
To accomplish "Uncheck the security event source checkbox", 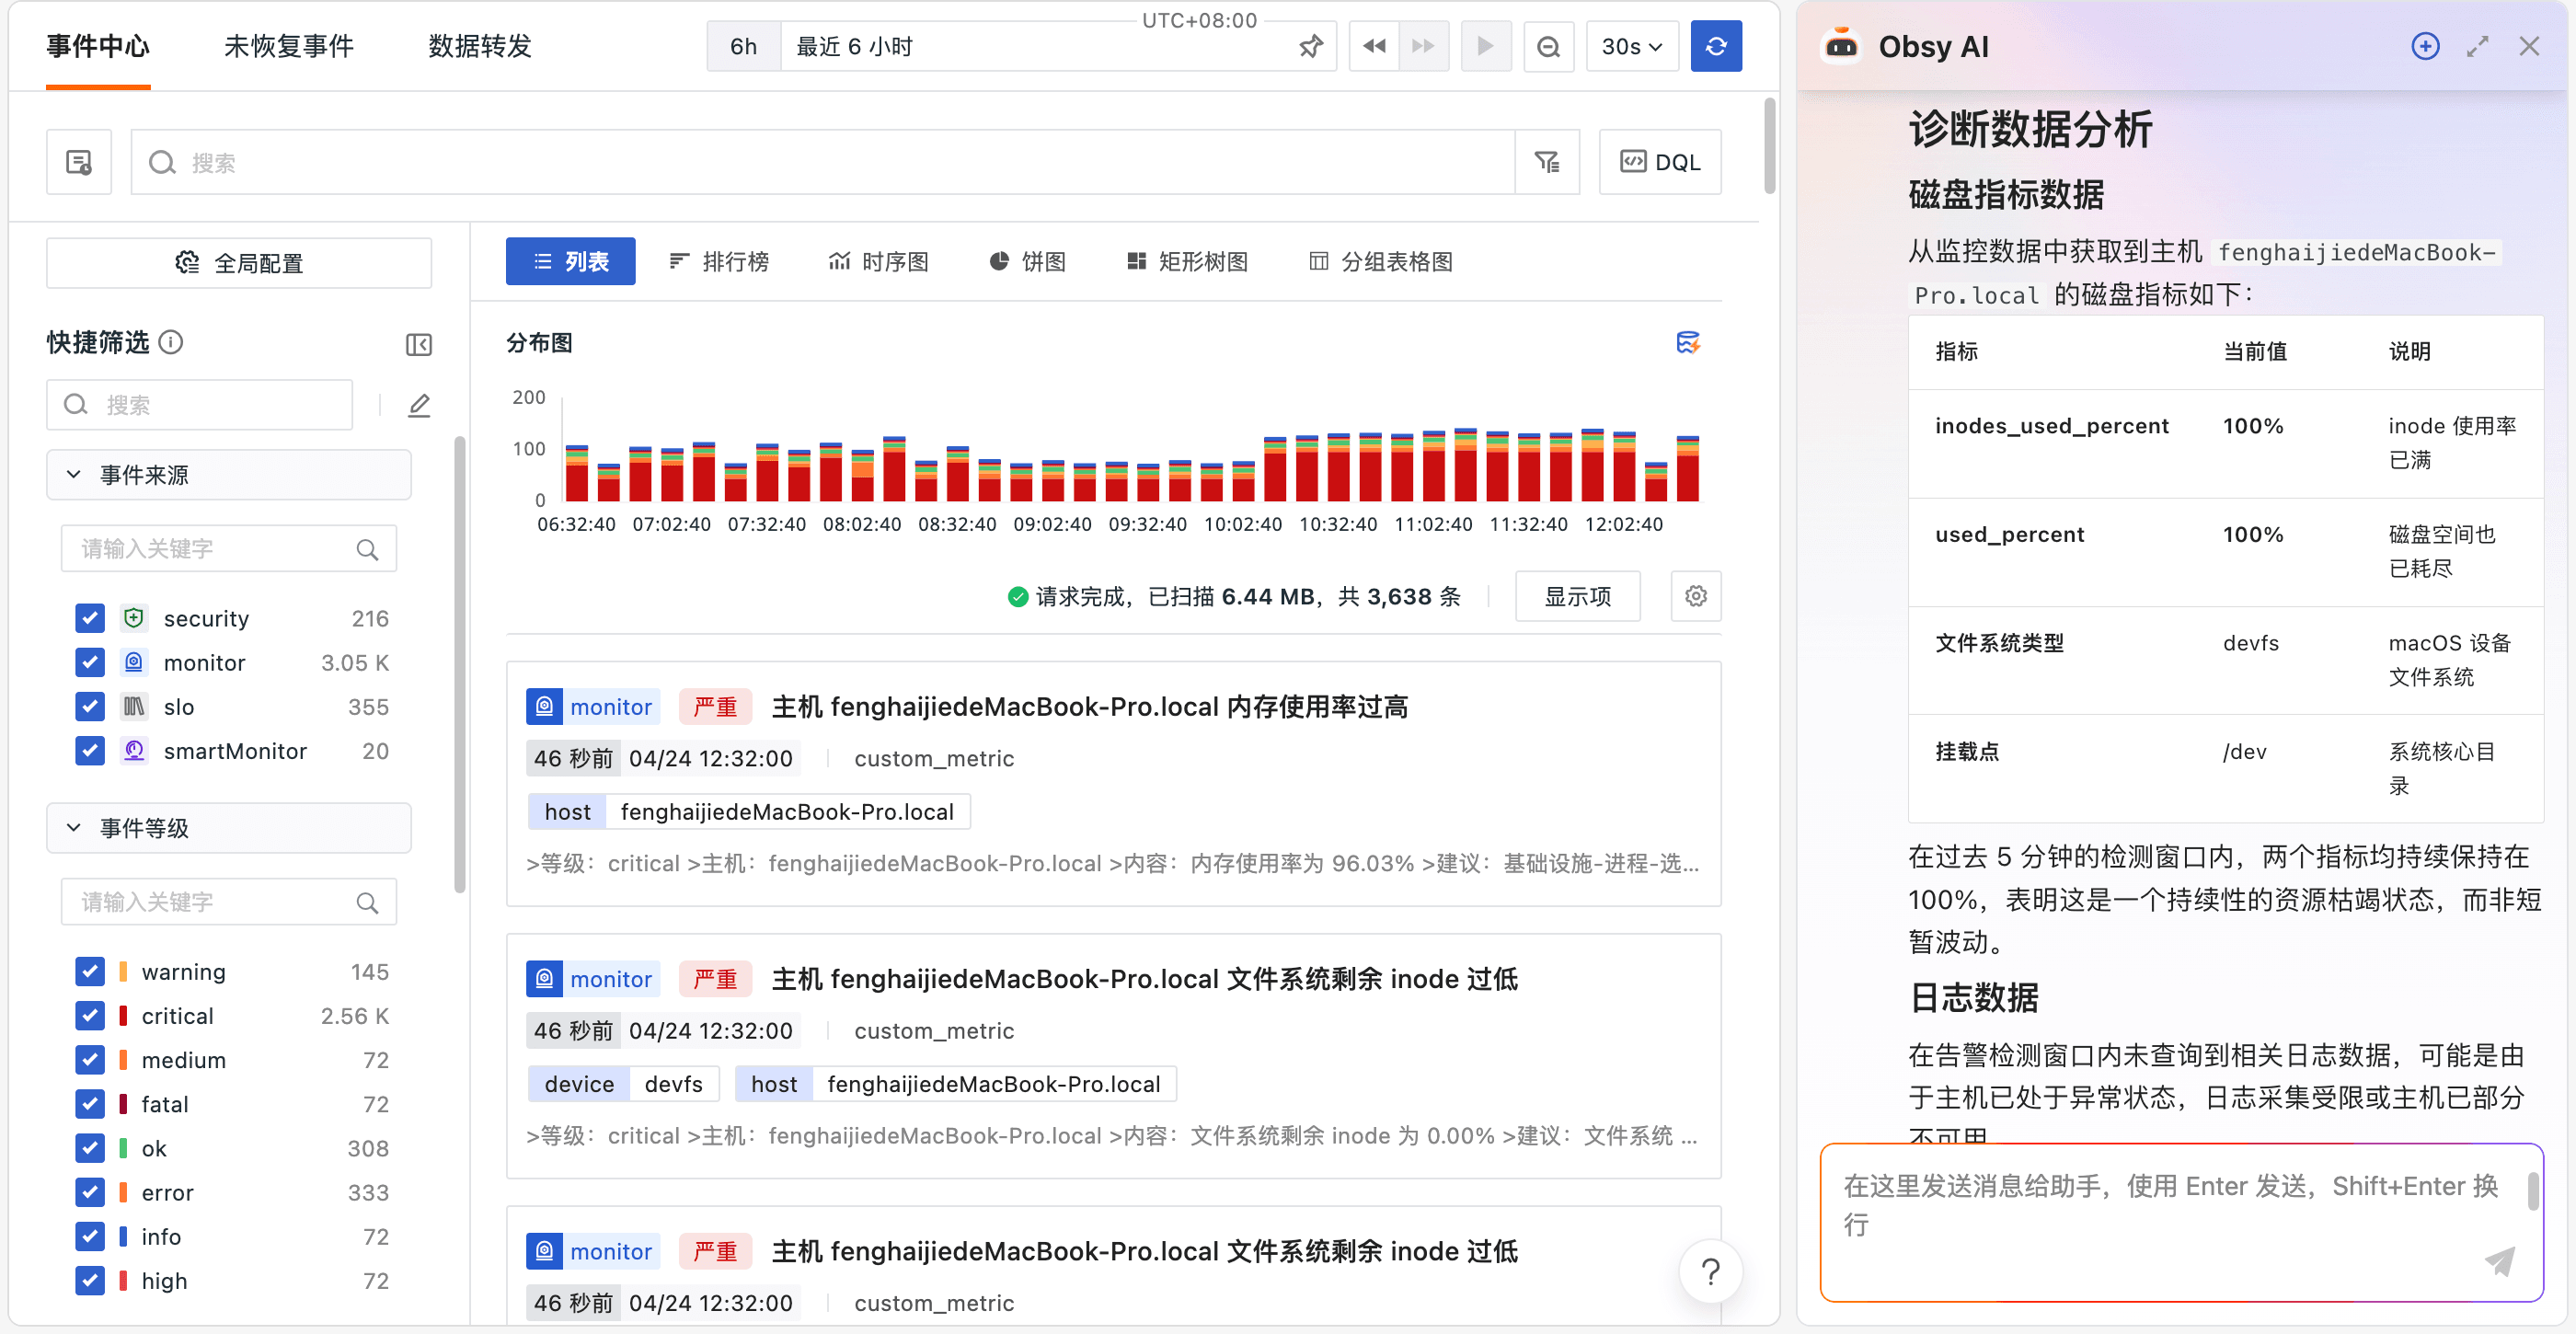I will click(90, 618).
